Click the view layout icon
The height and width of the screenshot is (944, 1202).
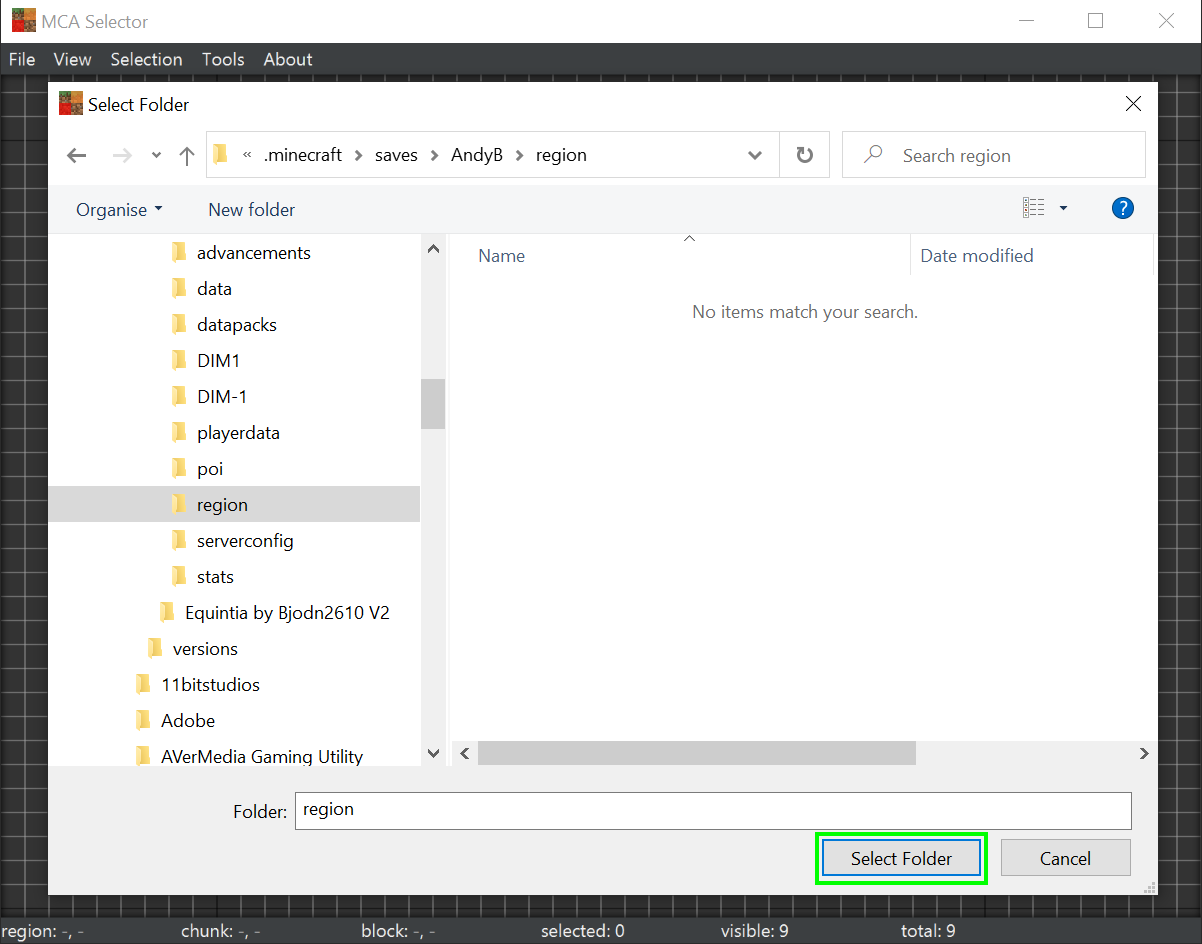click(x=1033, y=208)
